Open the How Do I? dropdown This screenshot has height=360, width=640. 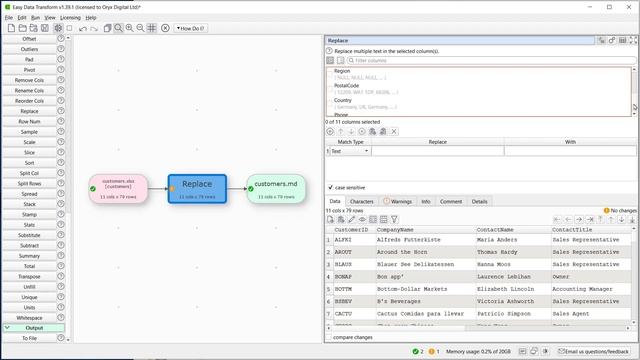coord(191,29)
